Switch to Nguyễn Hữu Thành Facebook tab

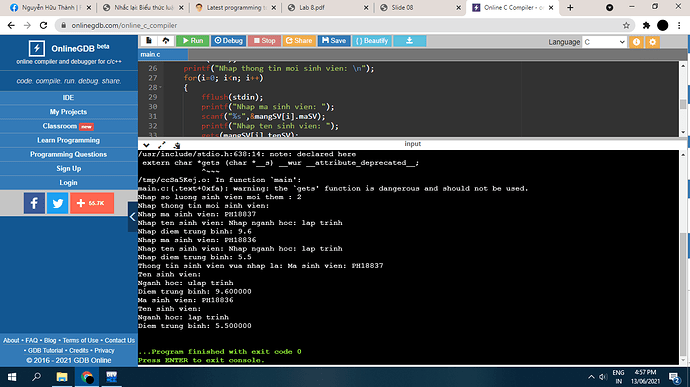coord(51,7)
